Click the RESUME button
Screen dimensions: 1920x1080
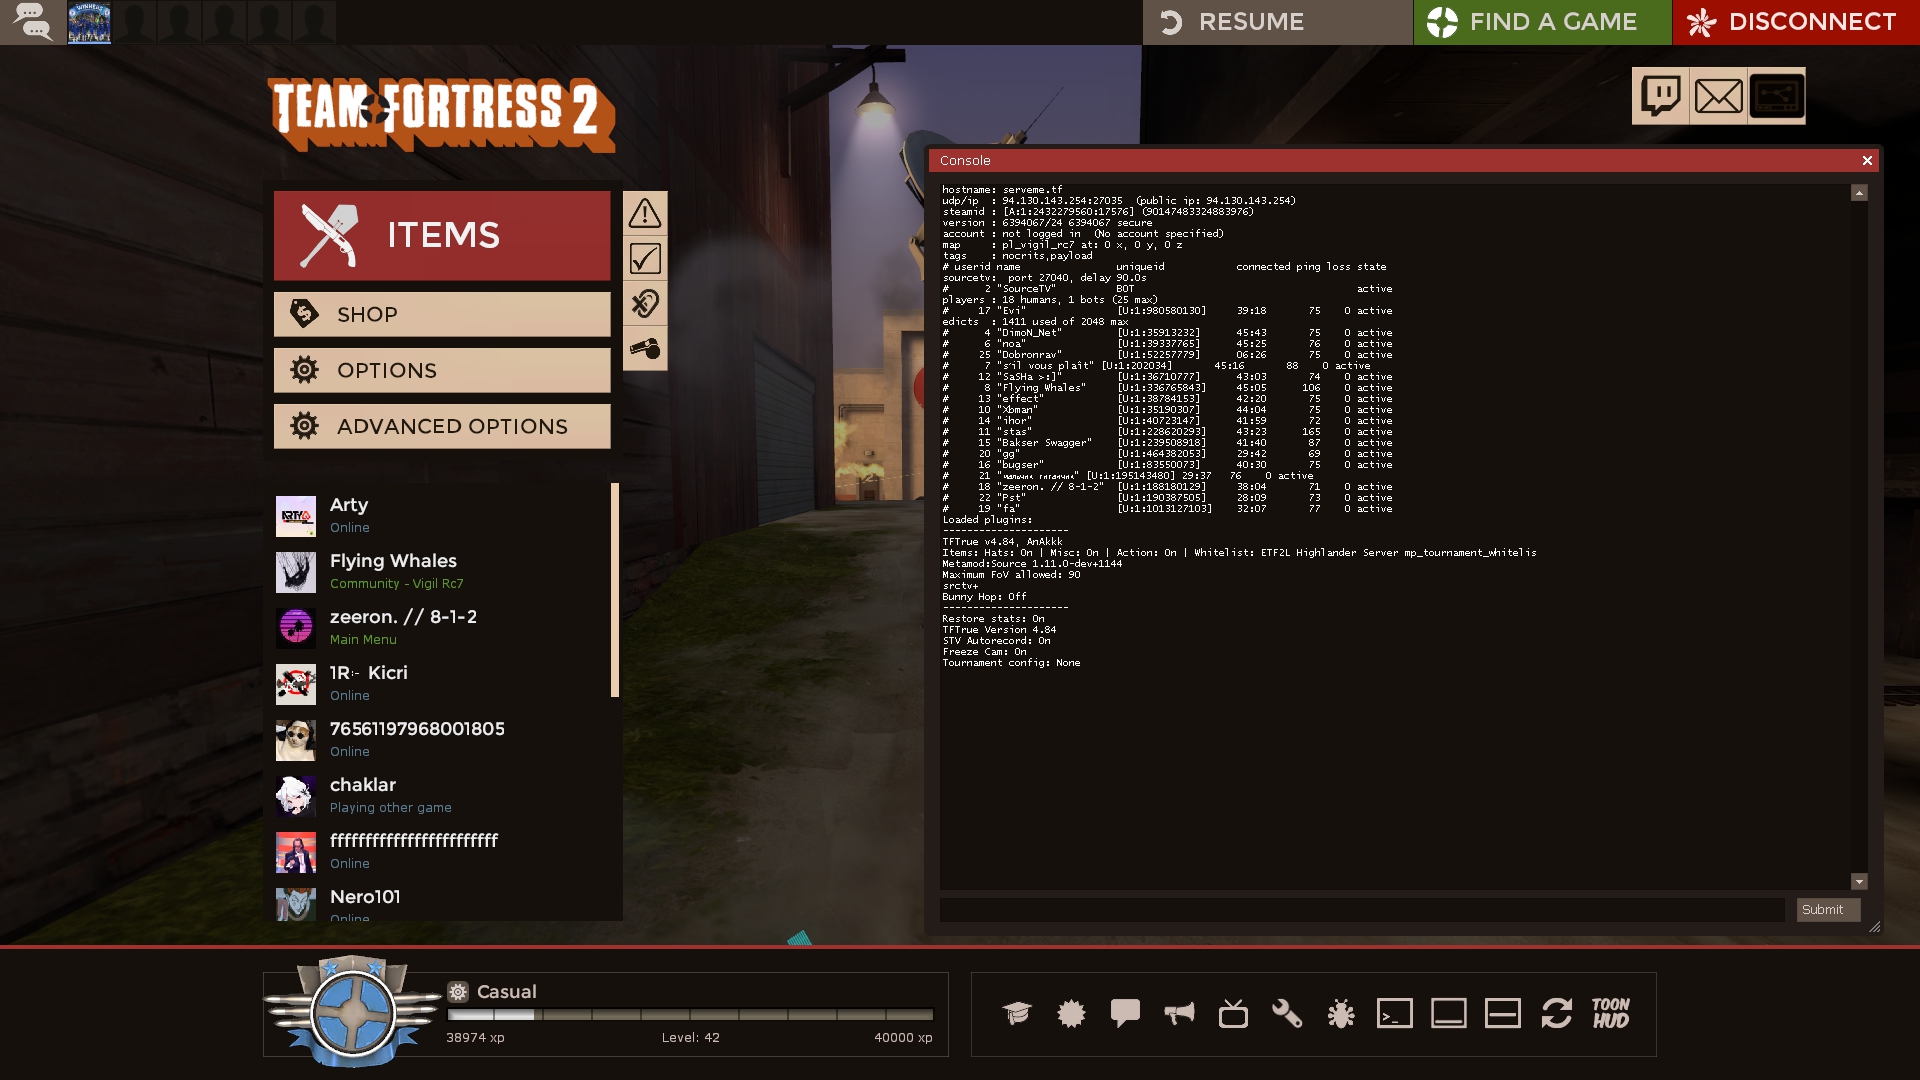click(x=1277, y=22)
